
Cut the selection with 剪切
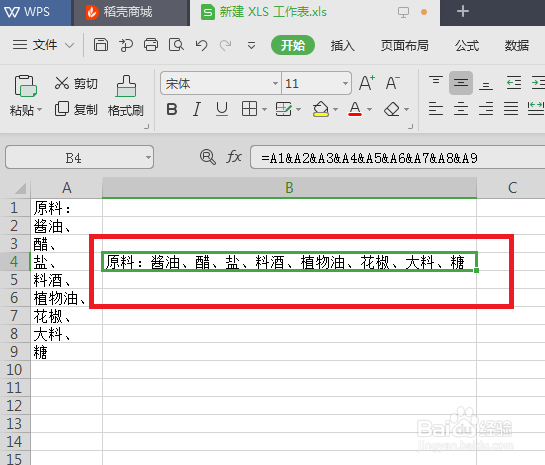(x=76, y=83)
